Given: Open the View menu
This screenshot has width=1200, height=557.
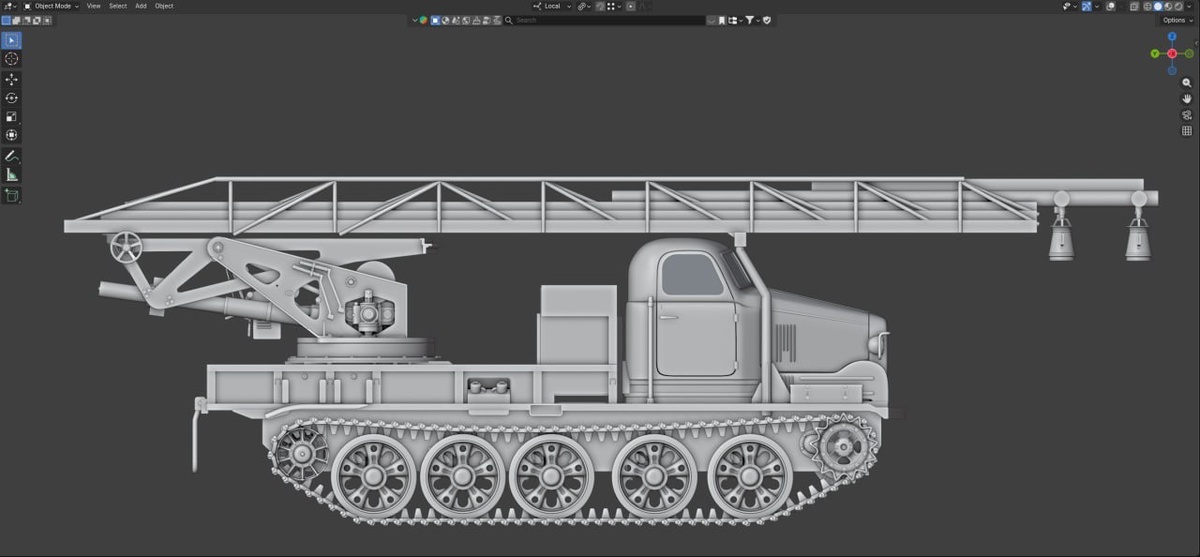Looking at the screenshot, I should (x=93, y=6).
